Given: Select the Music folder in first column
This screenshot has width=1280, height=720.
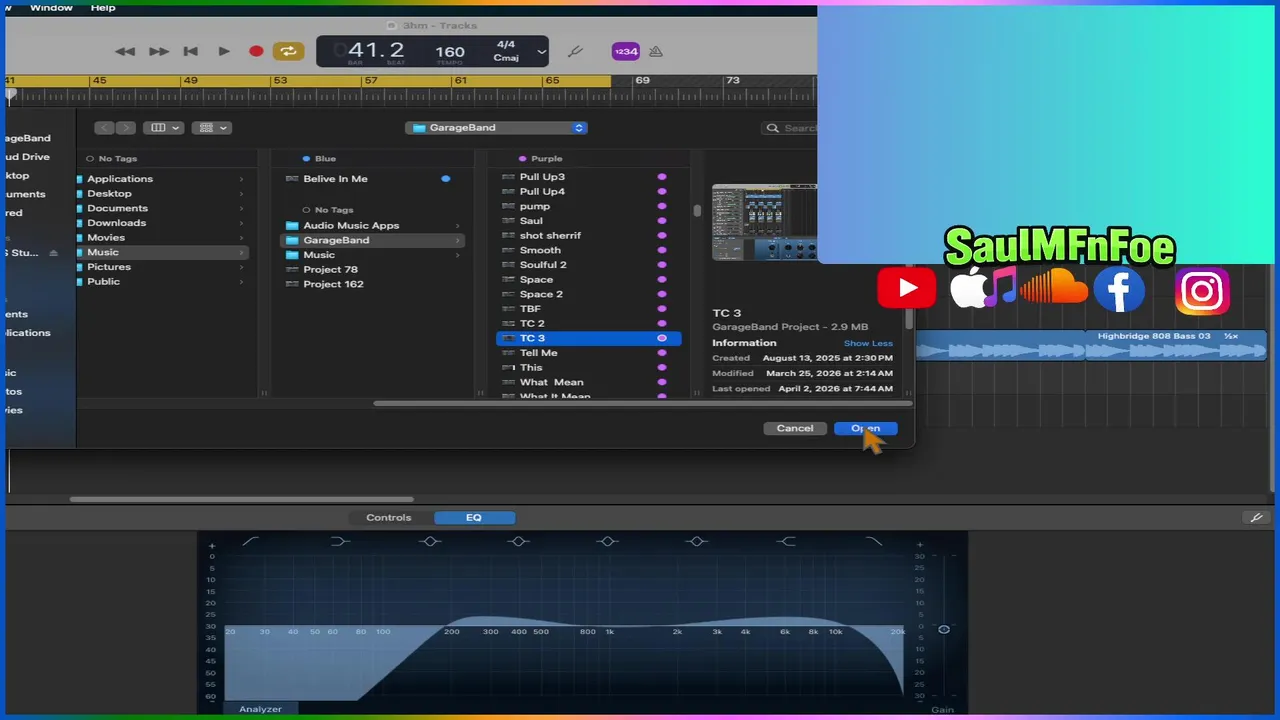Looking at the screenshot, I should click(x=162, y=252).
